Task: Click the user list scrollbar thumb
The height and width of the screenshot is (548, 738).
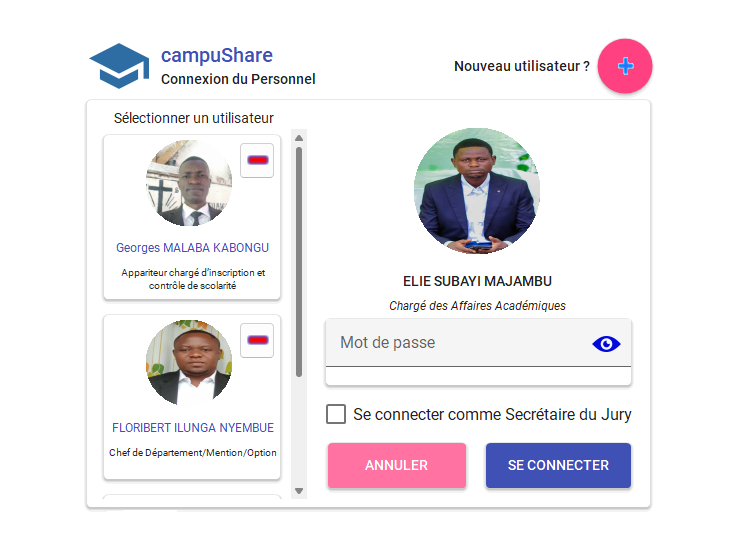Action: (x=299, y=260)
